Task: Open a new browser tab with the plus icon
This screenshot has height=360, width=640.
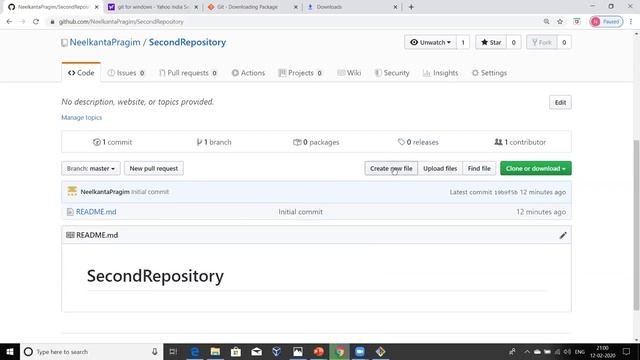Action: (x=411, y=7)
